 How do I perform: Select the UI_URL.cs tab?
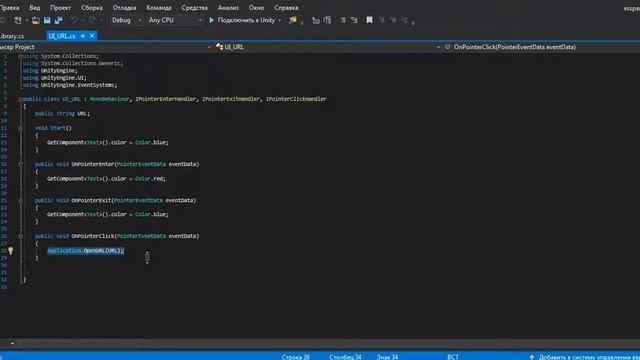(62, 36)
